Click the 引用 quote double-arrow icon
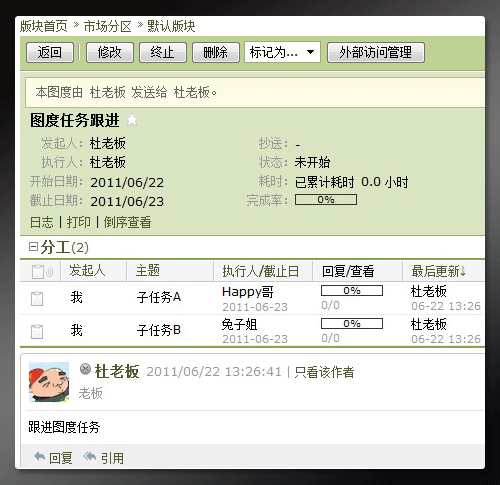 pos(89,456)
